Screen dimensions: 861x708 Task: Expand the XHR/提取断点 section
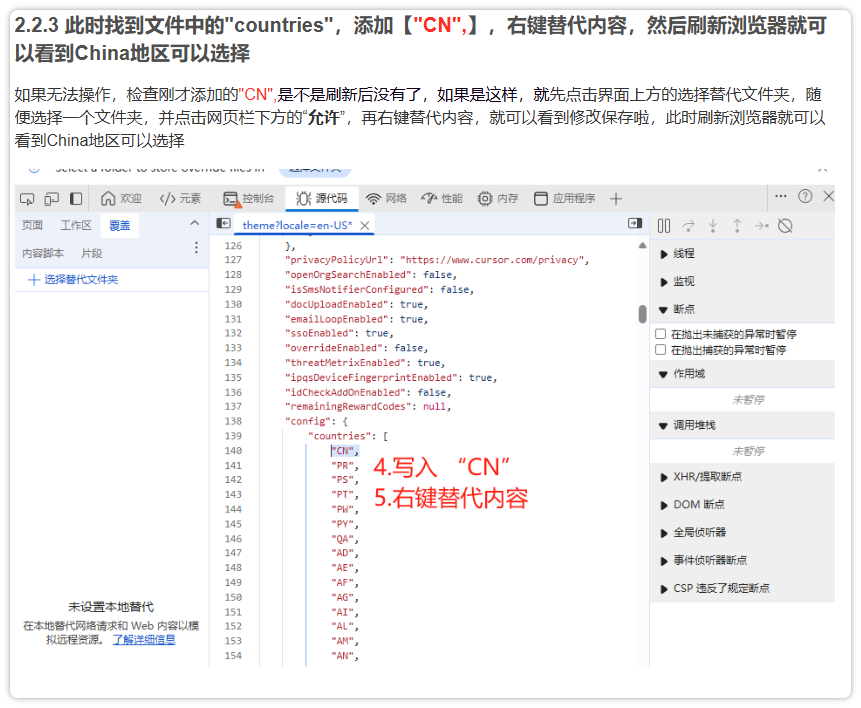click(706, 477)
